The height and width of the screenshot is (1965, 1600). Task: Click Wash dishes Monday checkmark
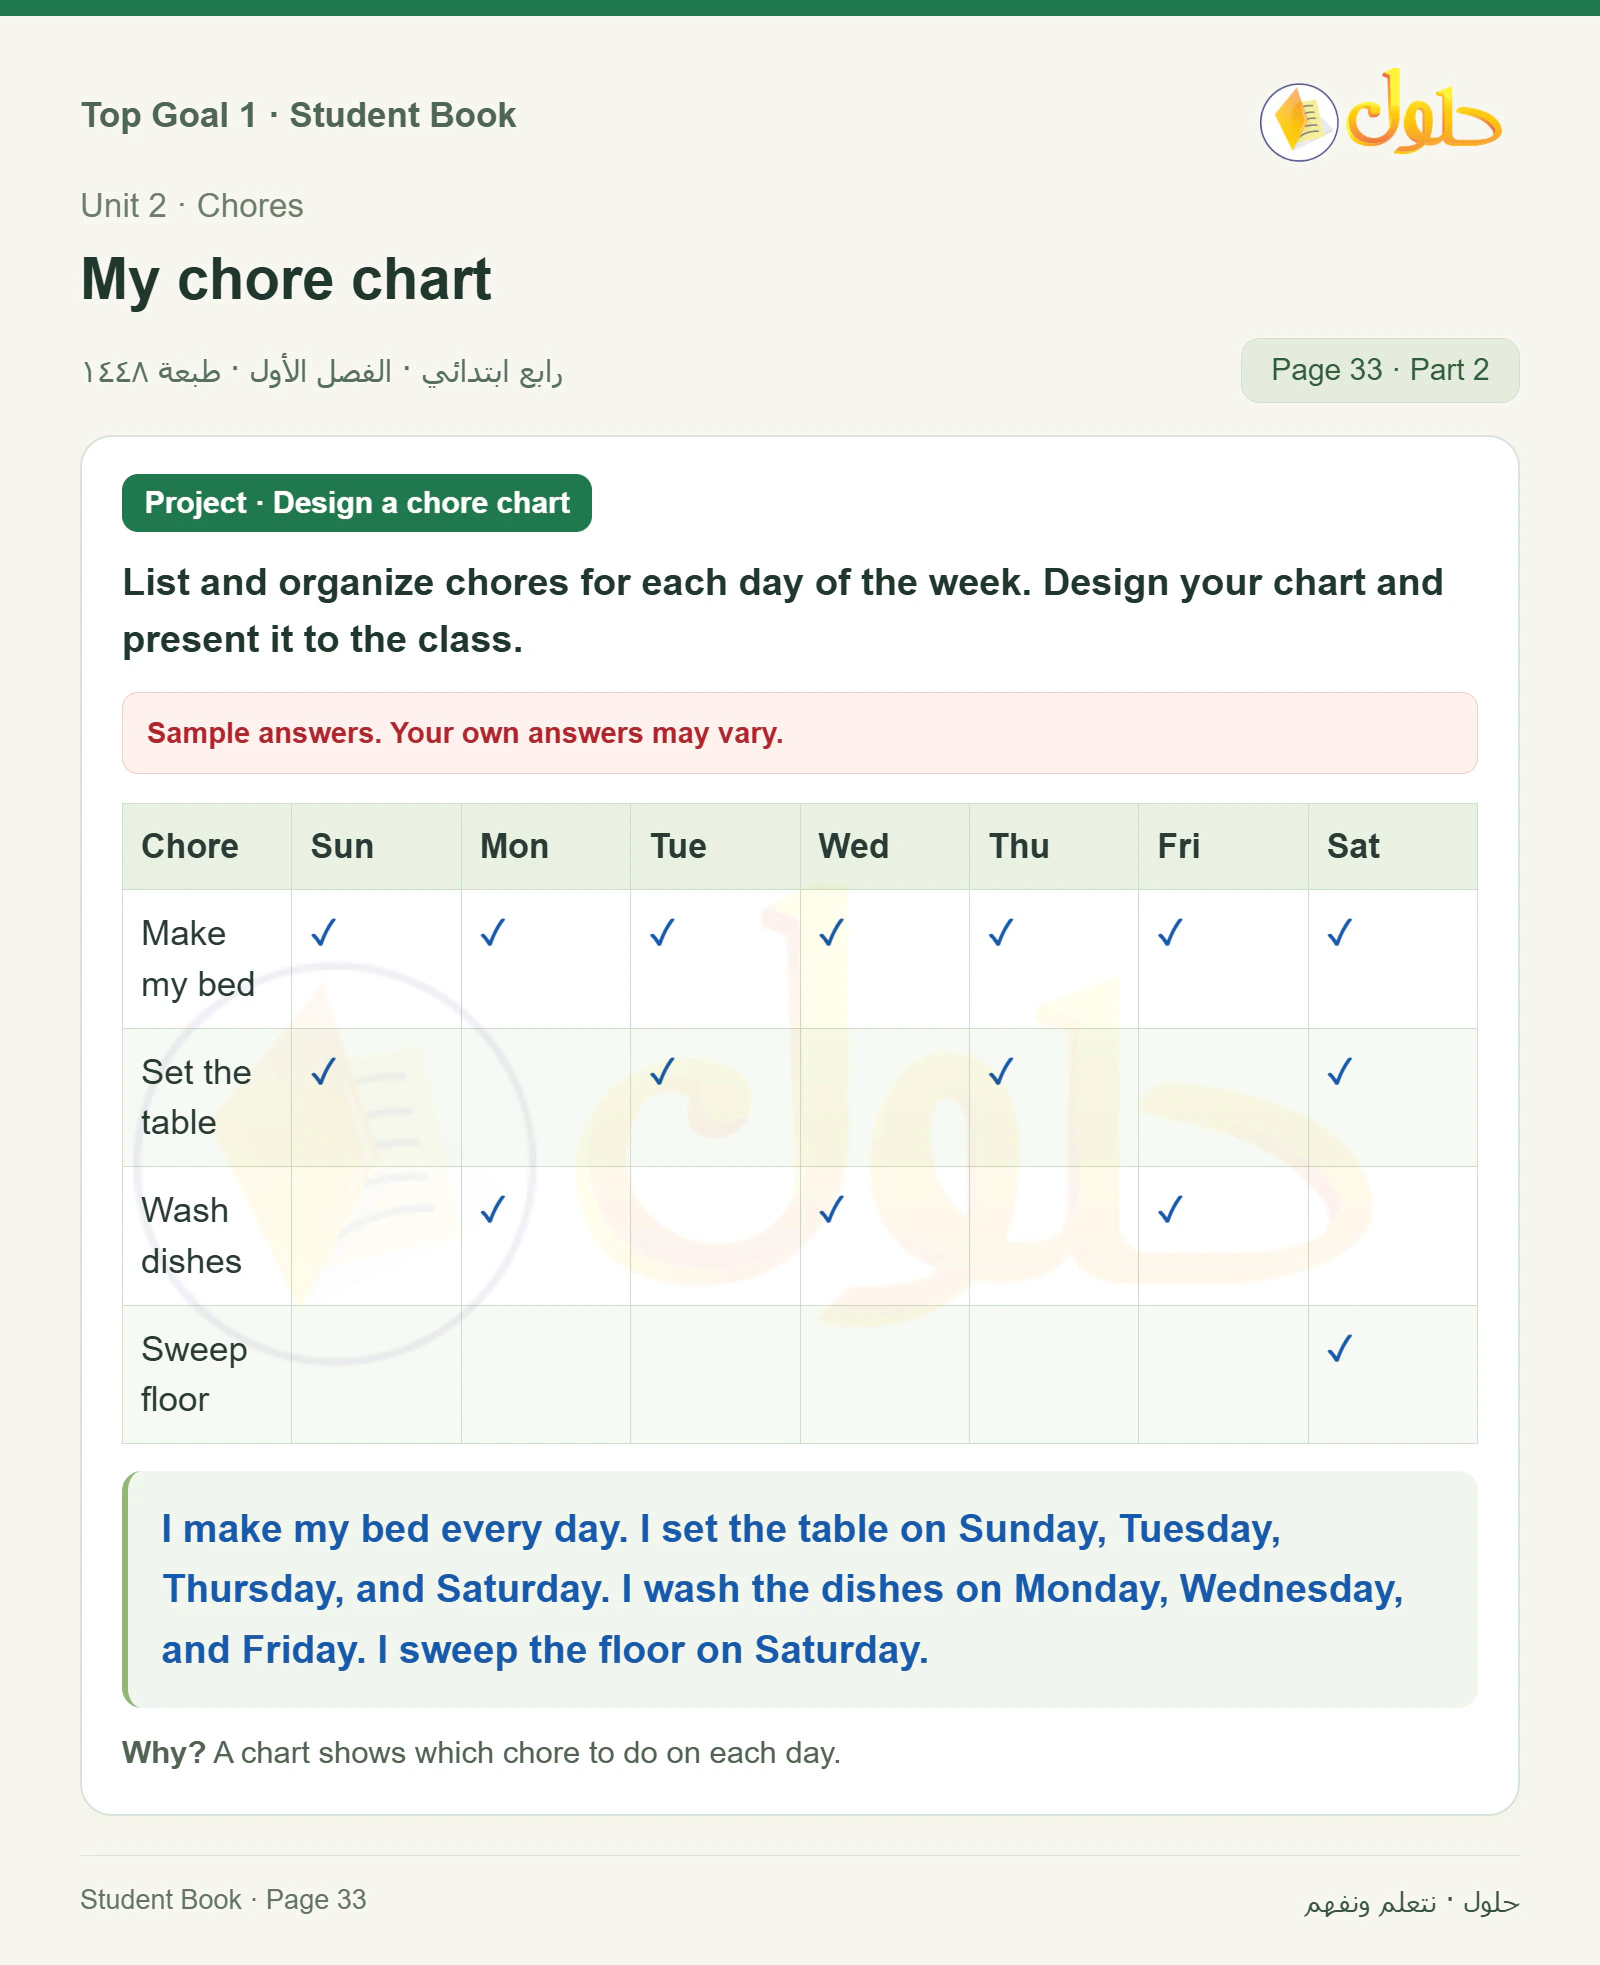(493, 1210)
